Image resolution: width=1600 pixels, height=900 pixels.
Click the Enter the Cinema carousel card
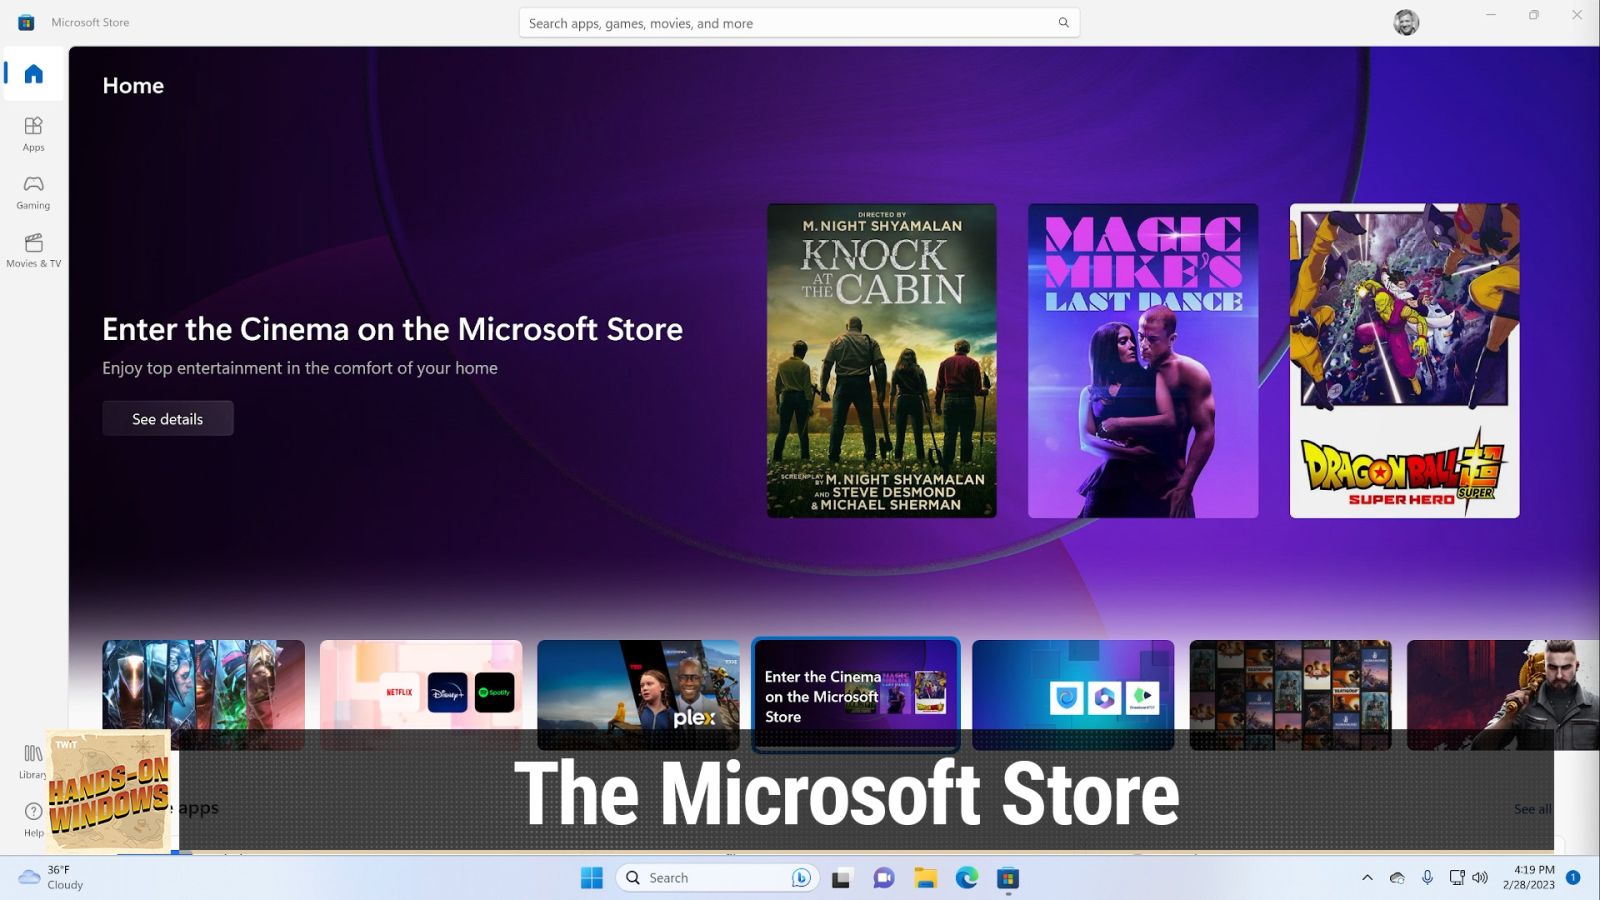856,695
